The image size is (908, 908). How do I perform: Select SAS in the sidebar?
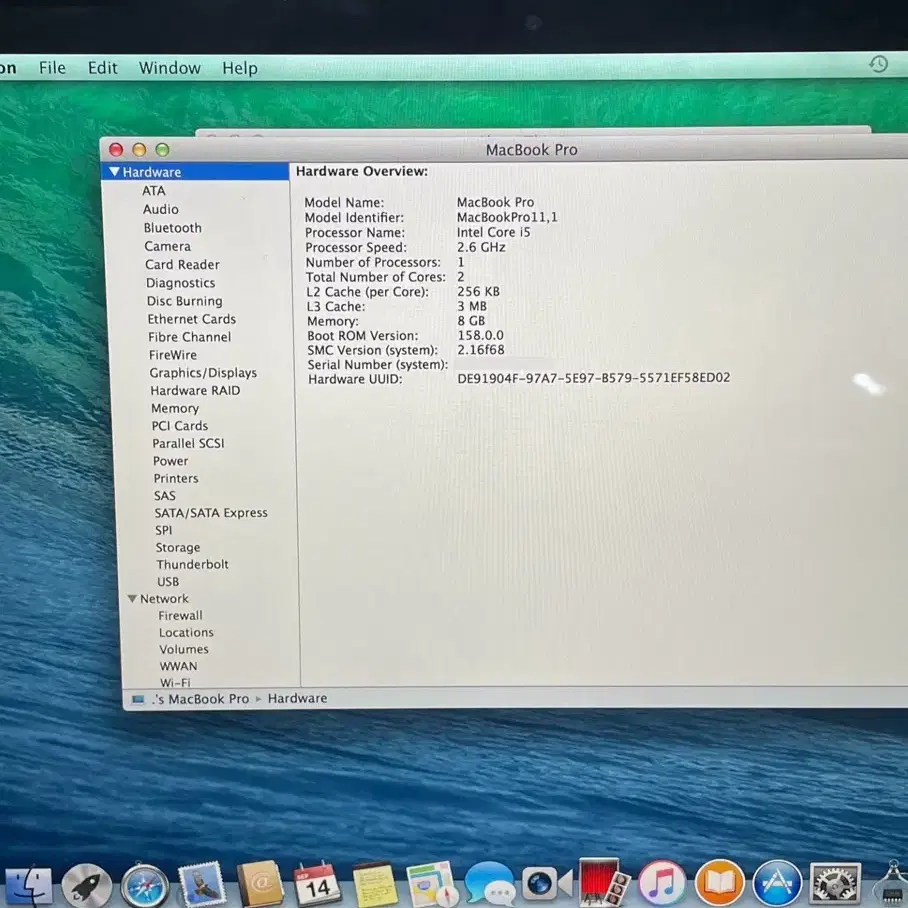coord(164,496)
